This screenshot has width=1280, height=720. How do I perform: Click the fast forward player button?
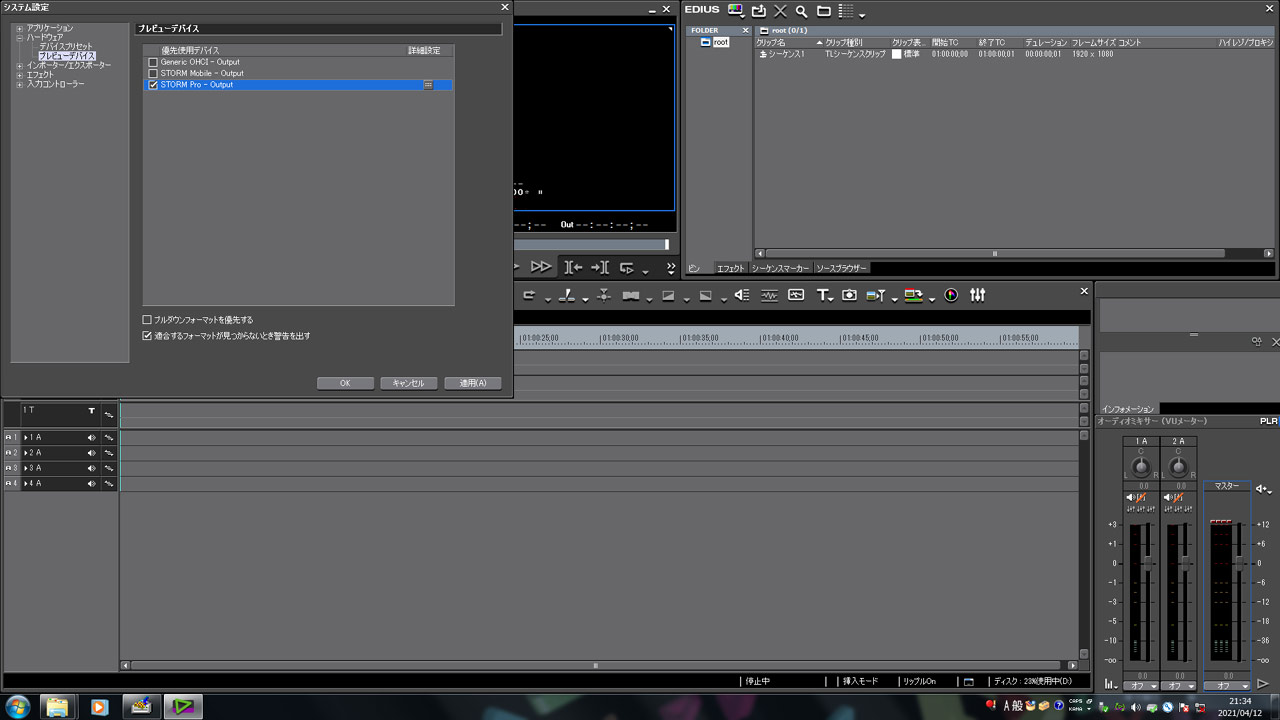pos(540,267)
